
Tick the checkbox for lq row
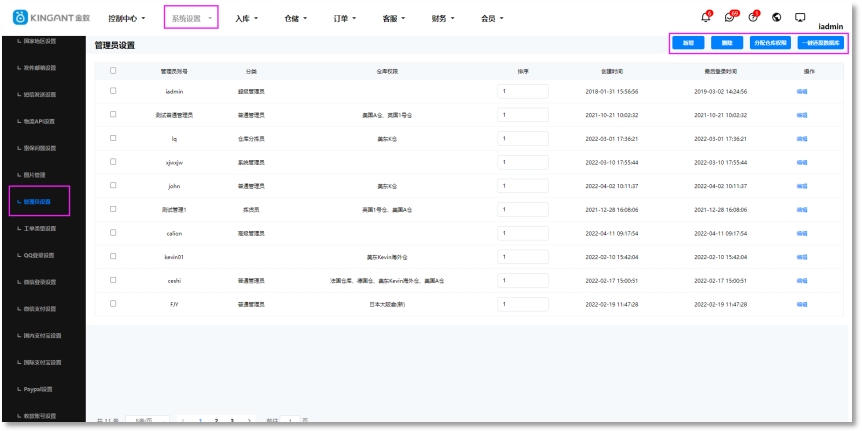[113, 138]
